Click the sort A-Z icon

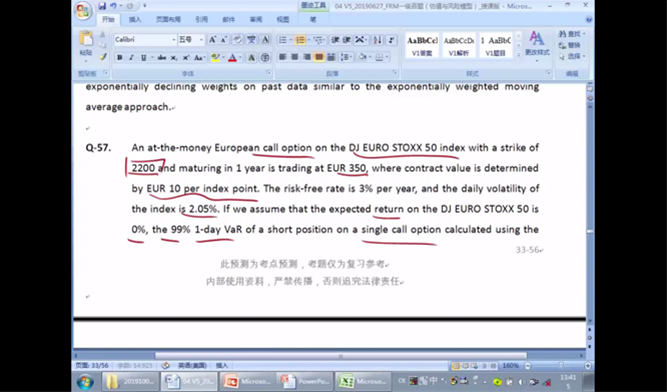click(x=377, y=40)
